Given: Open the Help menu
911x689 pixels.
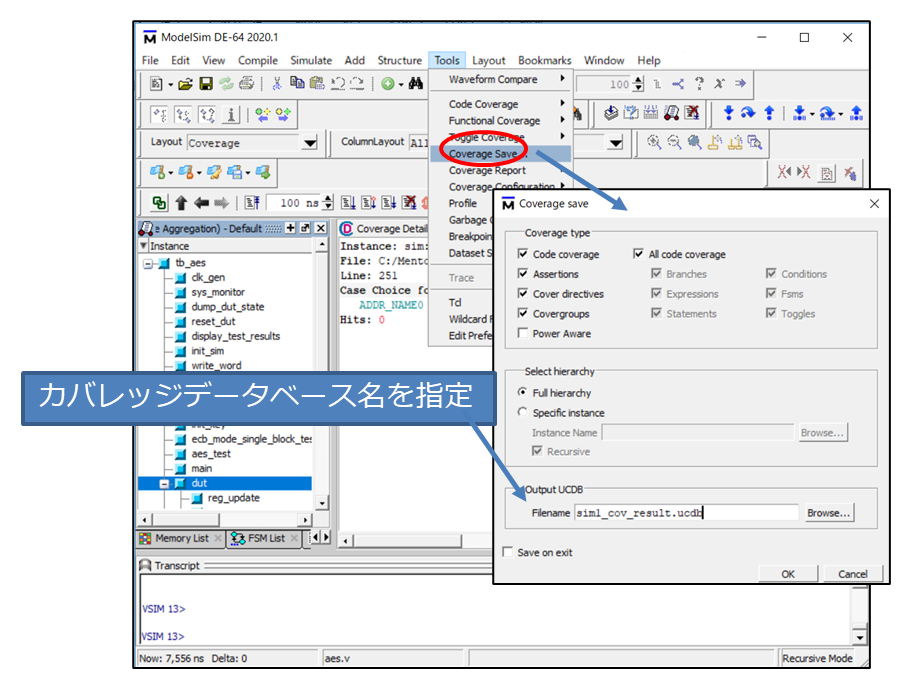Looking at the screenshot, I should coord(648,60).
